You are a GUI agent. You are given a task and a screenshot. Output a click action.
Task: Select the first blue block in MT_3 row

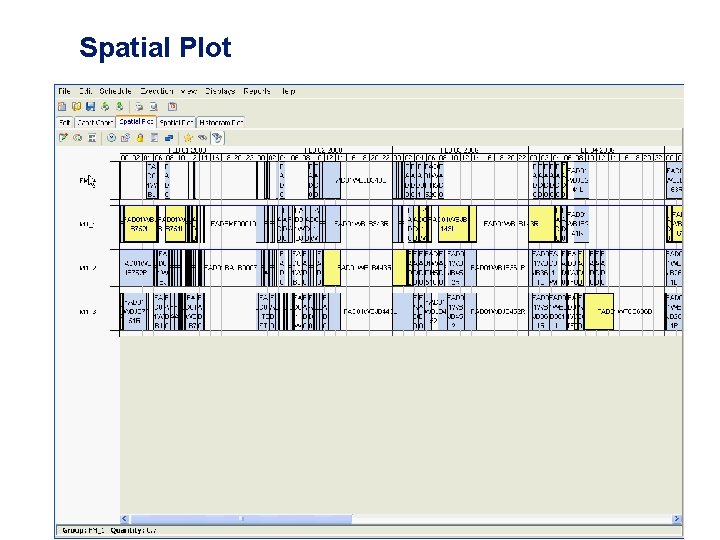(134, 312)
